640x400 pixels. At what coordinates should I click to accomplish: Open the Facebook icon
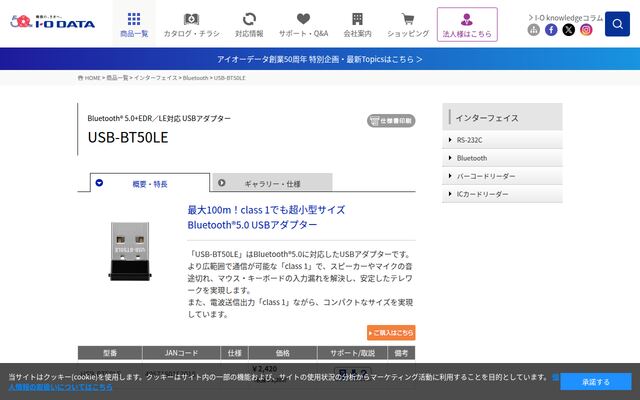tap(551, 30)
